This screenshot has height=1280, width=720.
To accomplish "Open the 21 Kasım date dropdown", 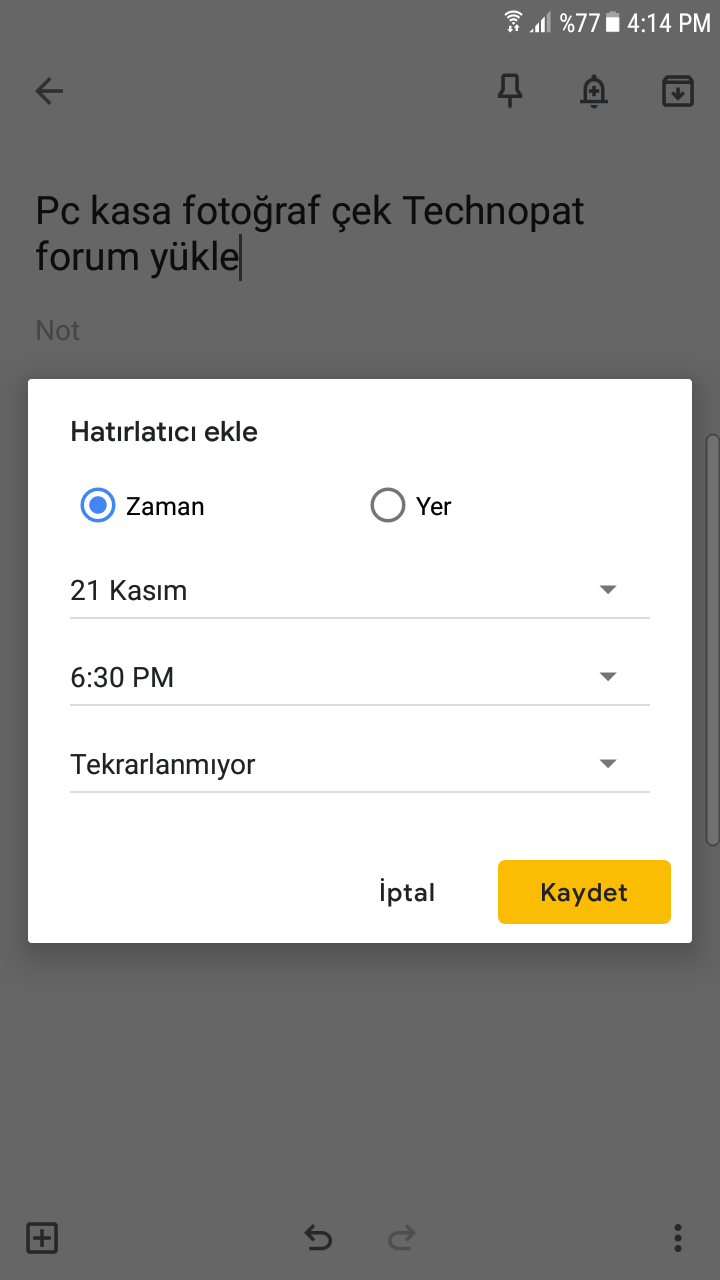I will [x=359, y=591].
